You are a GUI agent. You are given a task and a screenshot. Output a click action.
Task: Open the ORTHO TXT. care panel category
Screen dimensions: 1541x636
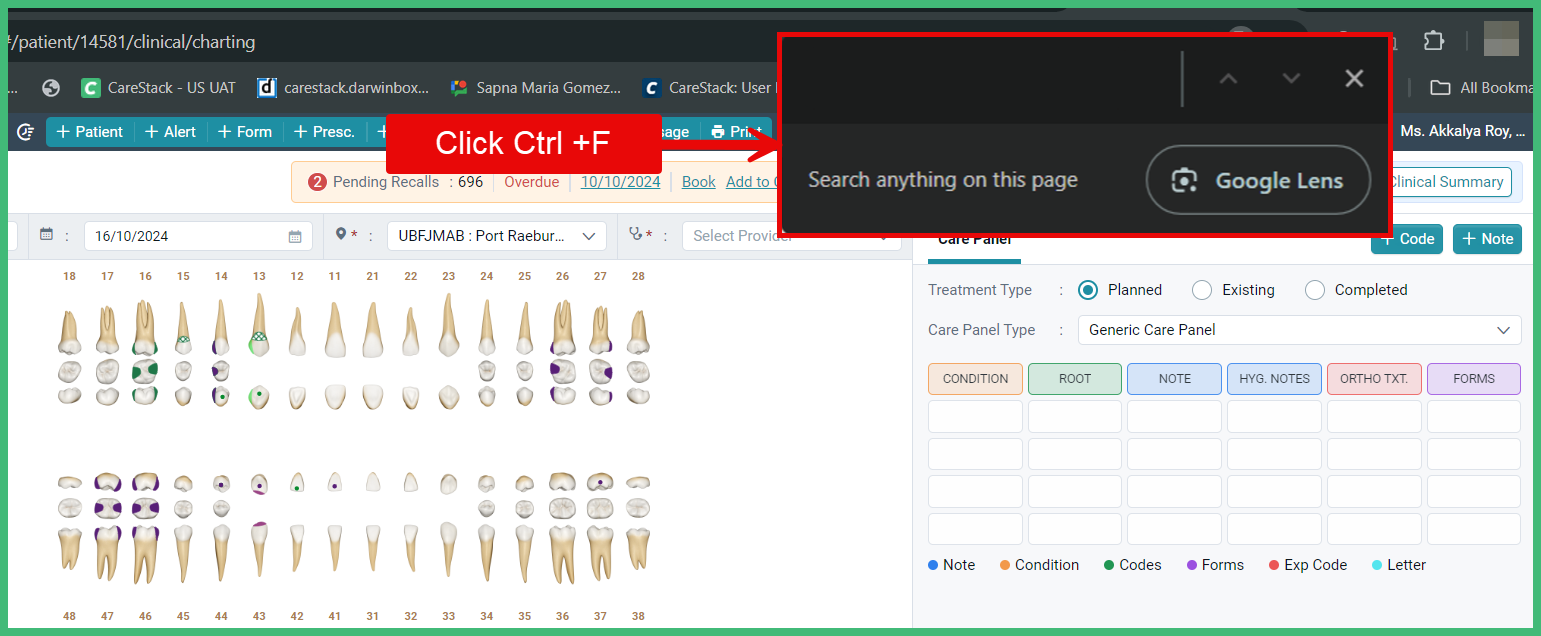point(1374,379)
